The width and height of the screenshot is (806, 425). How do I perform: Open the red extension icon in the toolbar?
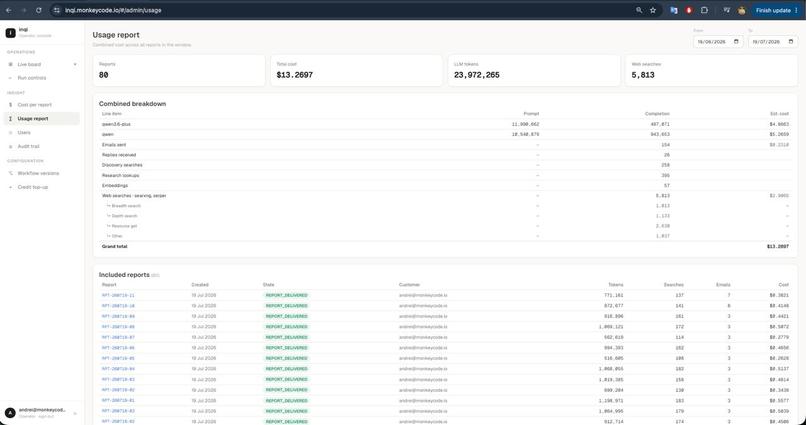[x=689, y=10]
